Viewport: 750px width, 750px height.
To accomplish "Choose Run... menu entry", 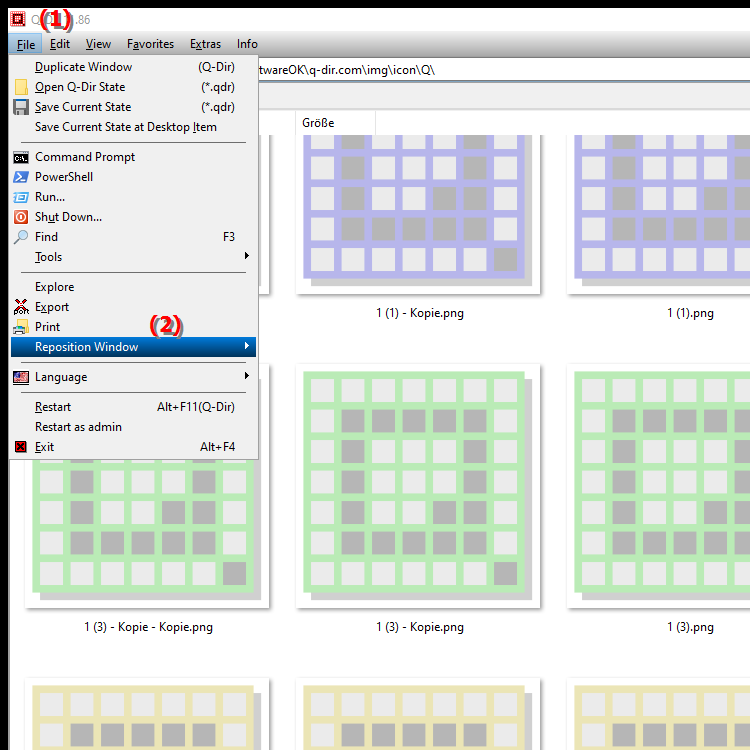I will coord(133,197).
